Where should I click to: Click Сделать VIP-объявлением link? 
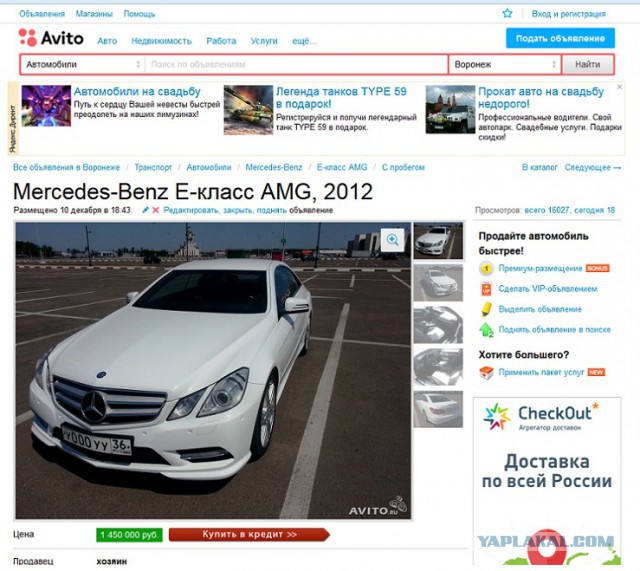(x=548, y=289)
